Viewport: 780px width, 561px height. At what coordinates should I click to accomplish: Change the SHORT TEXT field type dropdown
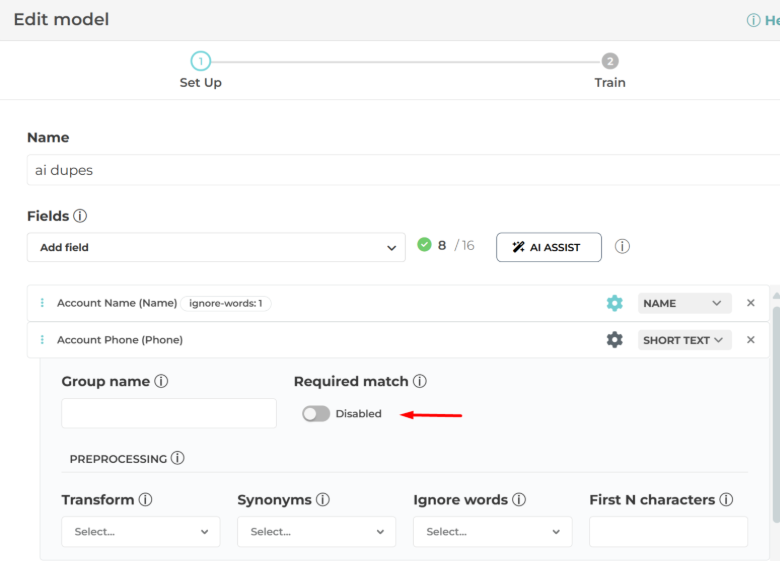point(685,340)
